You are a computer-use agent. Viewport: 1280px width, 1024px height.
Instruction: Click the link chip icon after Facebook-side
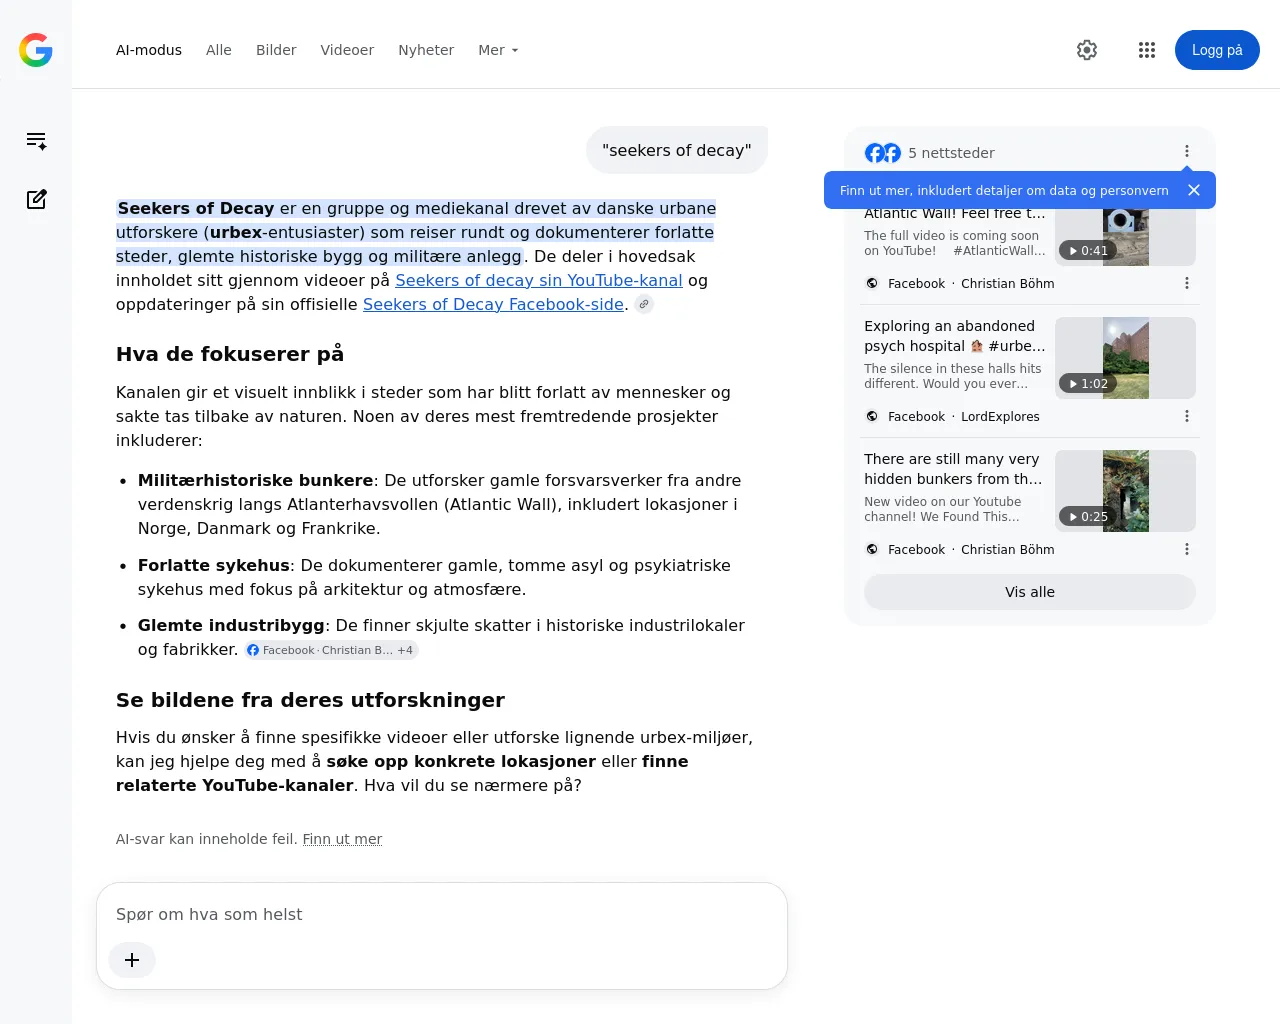point(645,304)
